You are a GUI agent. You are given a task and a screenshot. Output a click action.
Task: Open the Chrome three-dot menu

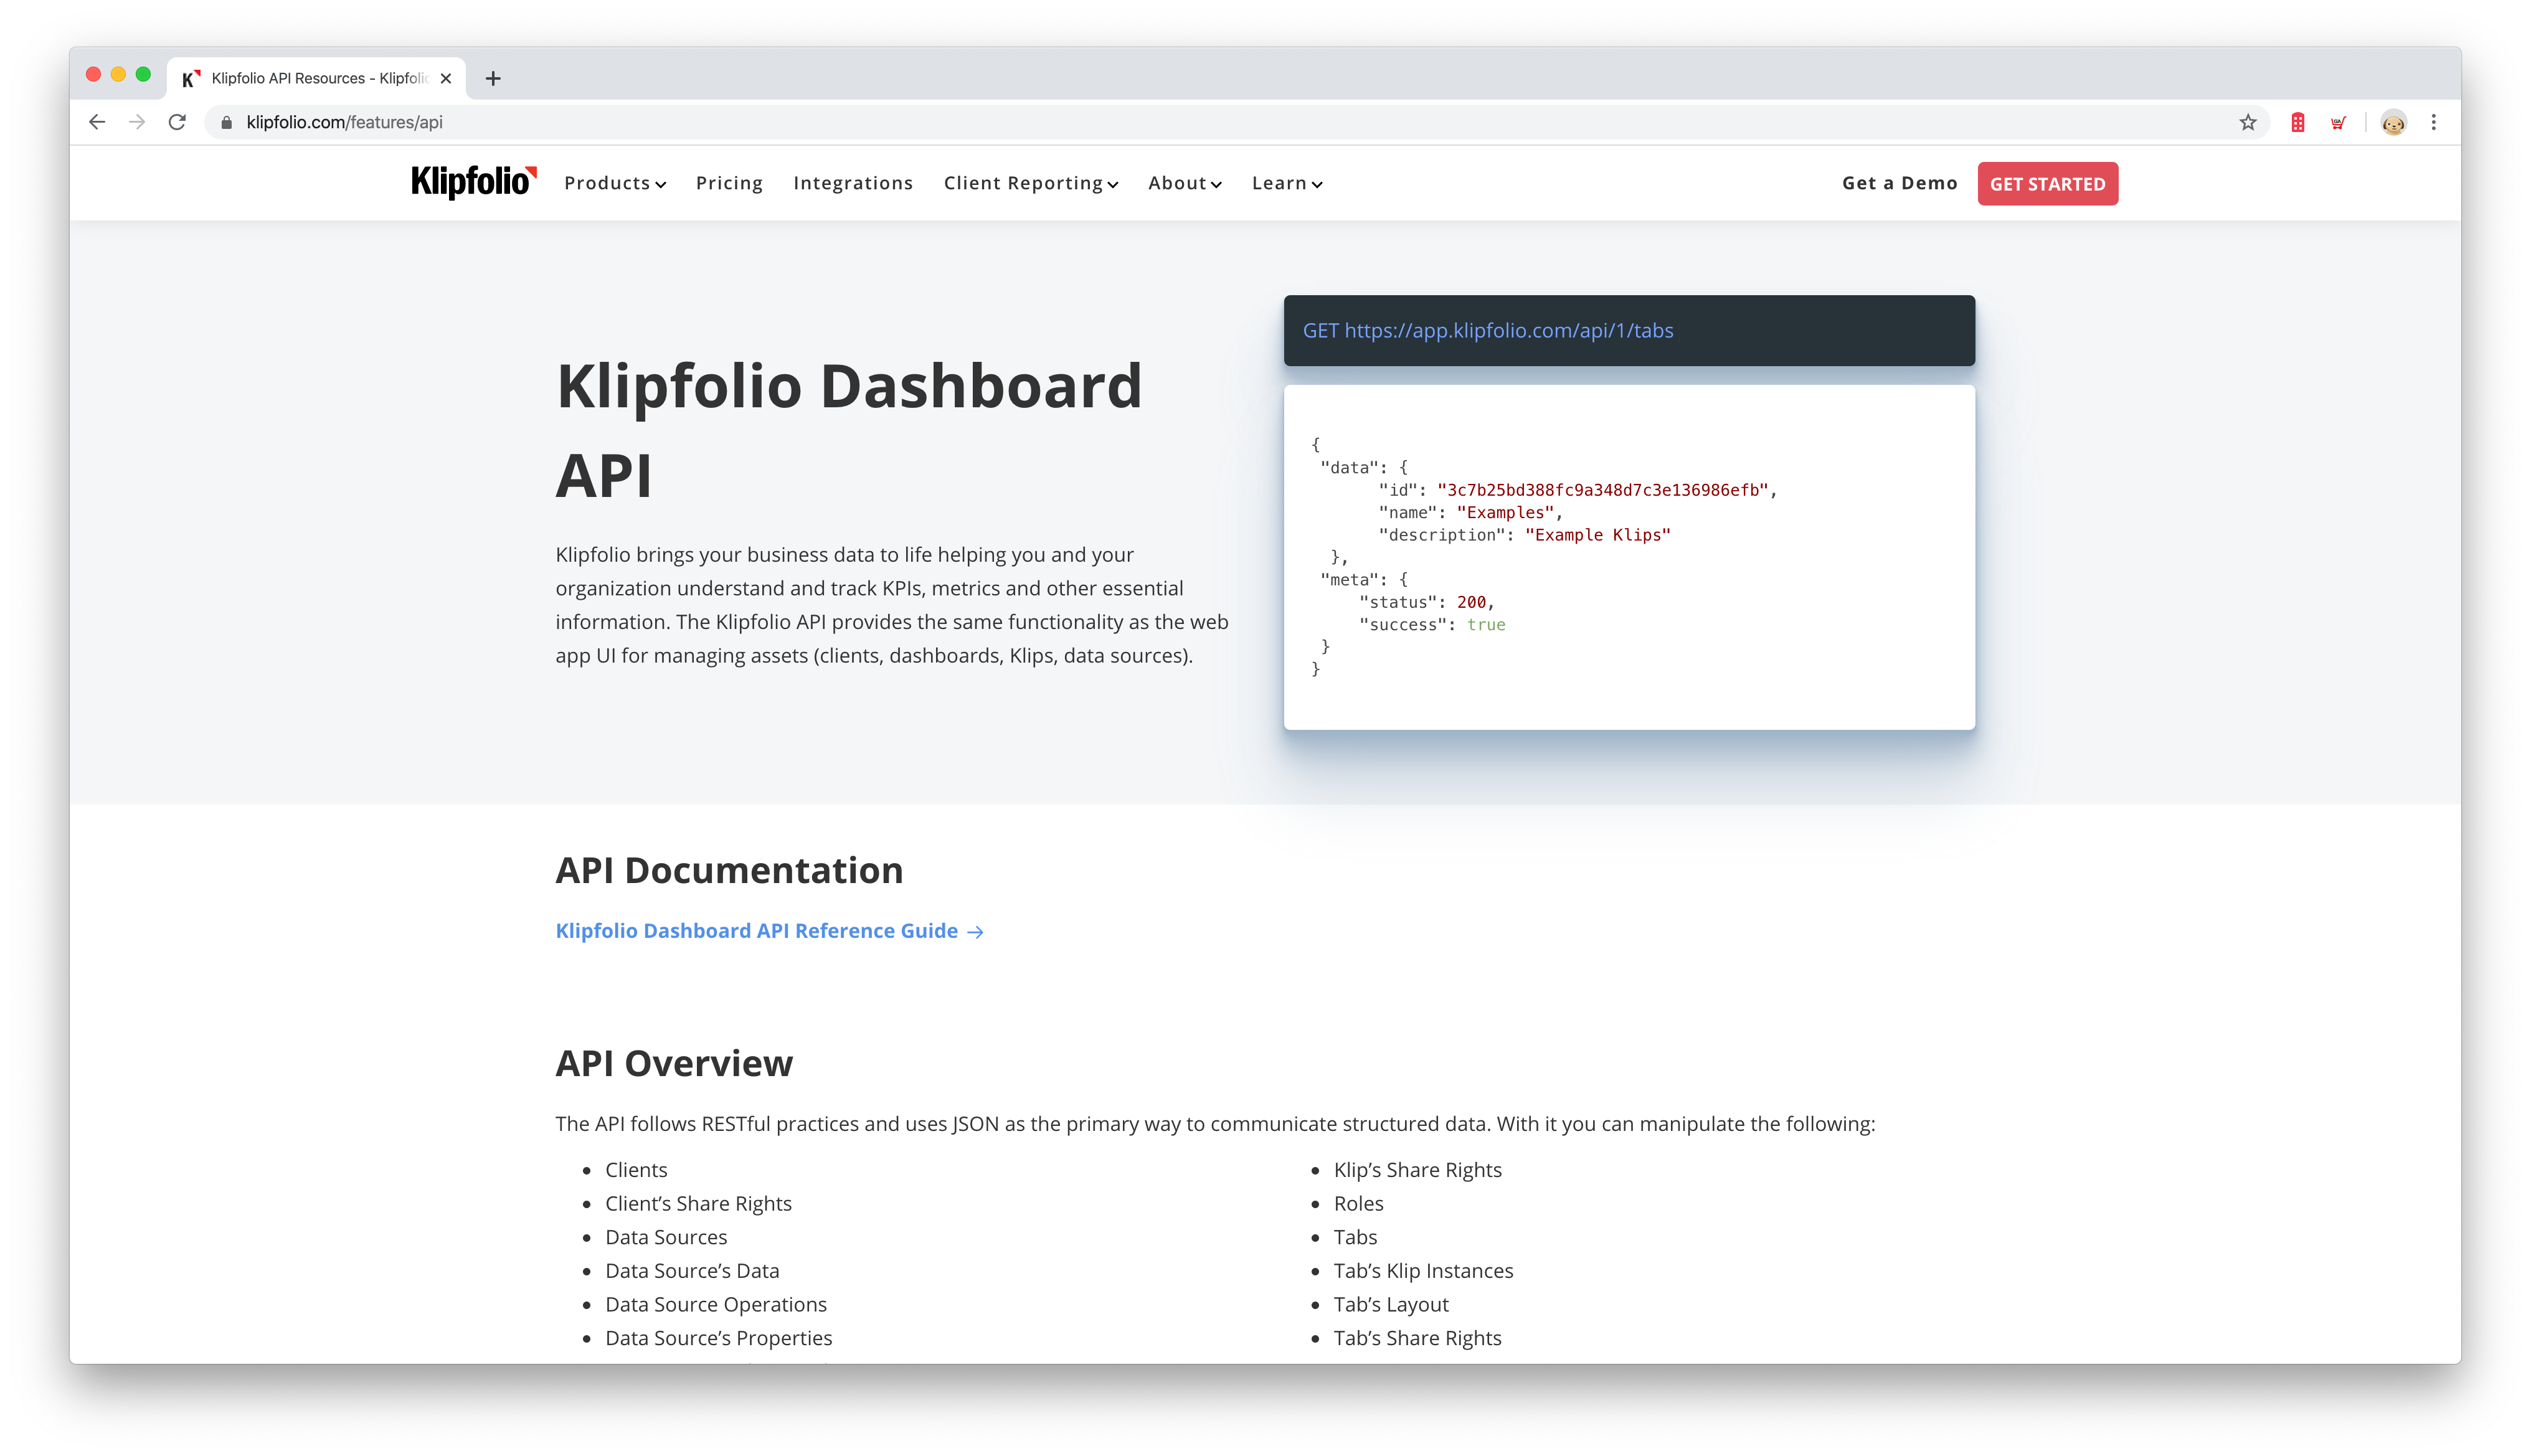point(2434,122)
